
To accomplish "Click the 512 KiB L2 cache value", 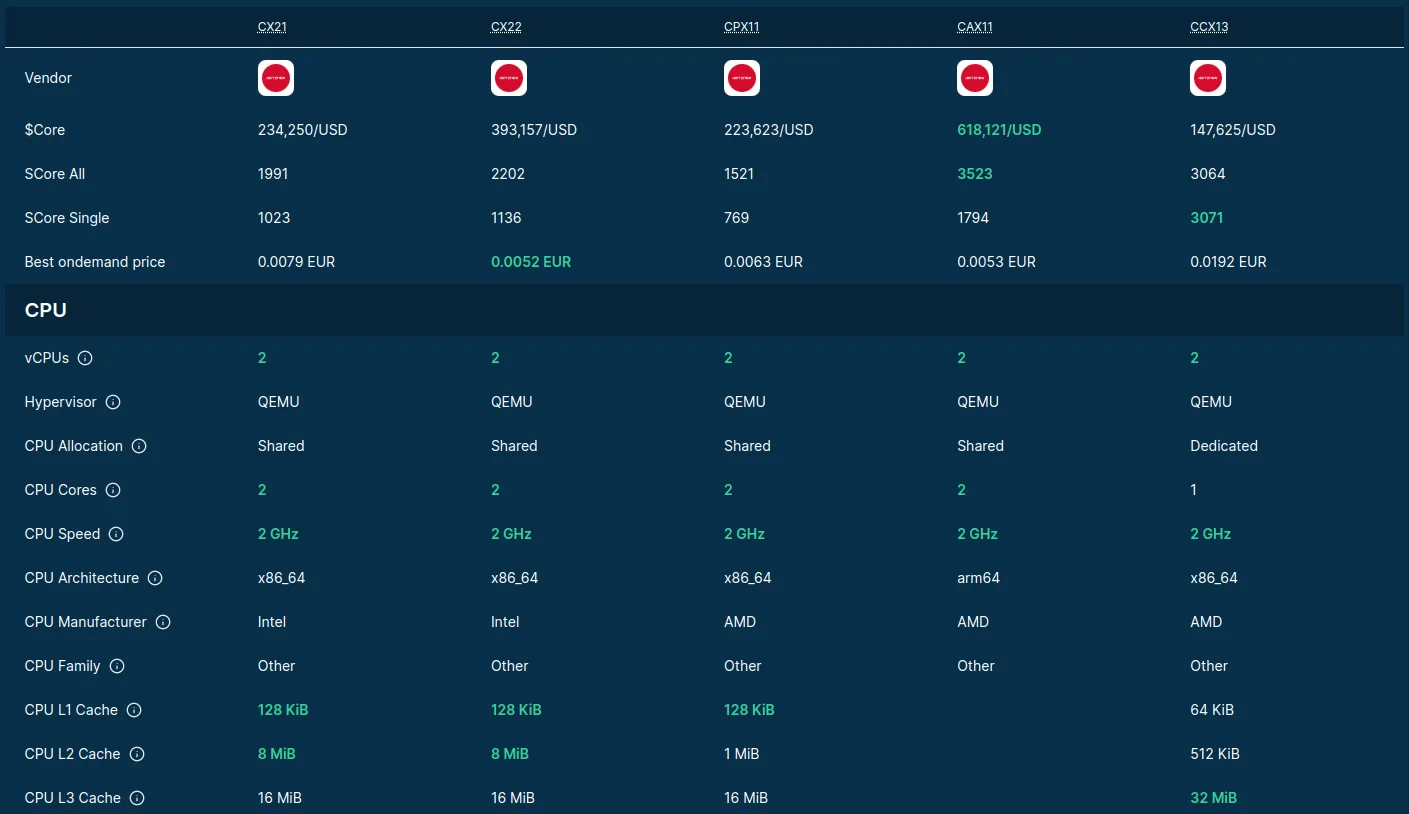I will pyautogui.click(x=1215, y=754).
